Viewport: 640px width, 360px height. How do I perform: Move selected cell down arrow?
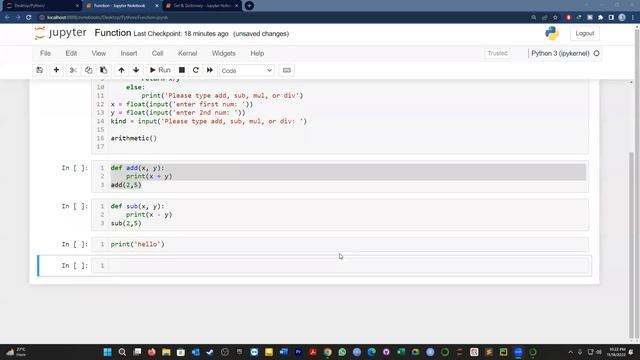coord(136,70)
